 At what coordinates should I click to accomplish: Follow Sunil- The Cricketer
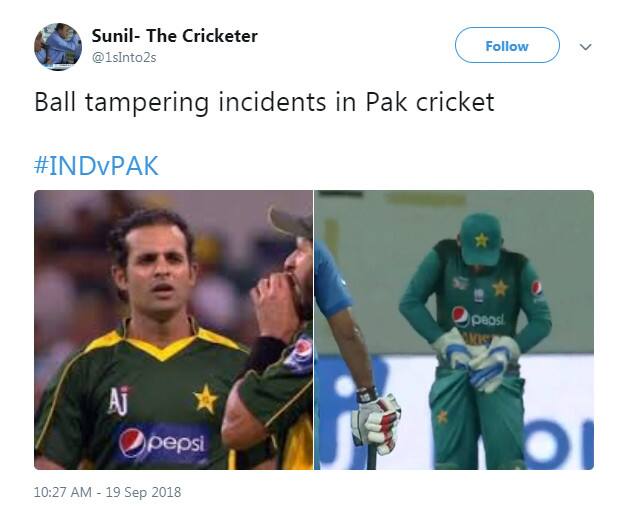coord(507,45)
